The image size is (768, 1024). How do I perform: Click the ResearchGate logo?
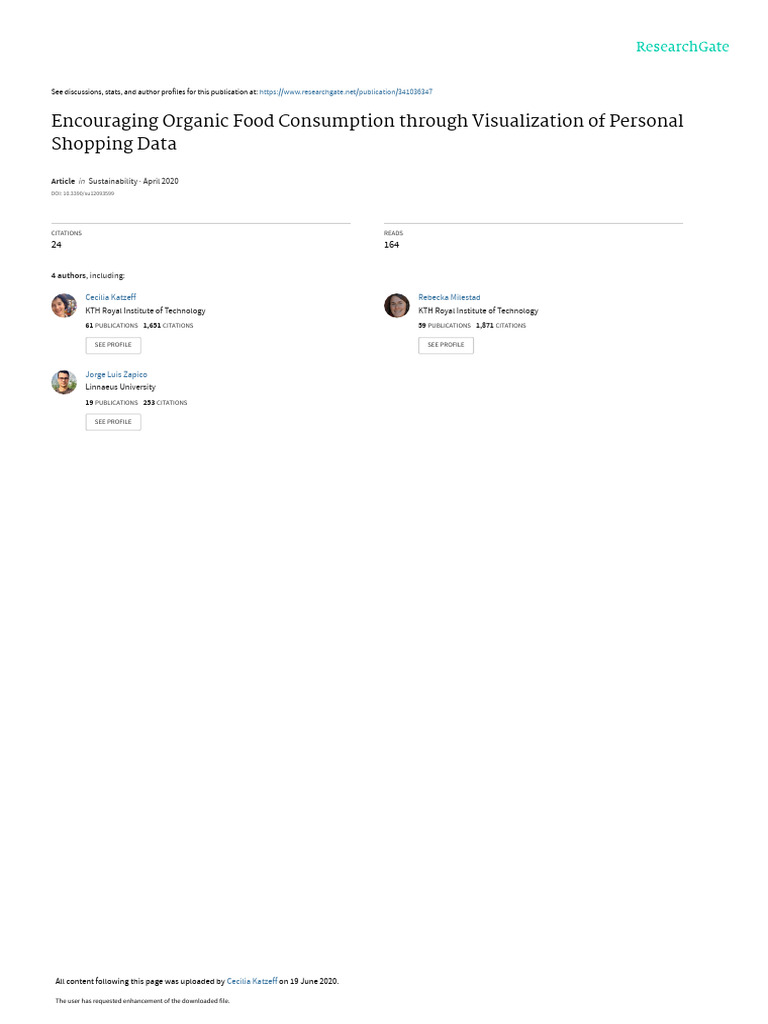(x=682, y=47)
